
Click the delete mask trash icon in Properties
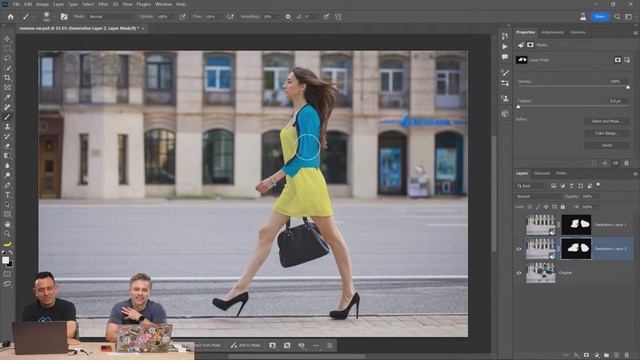[627, 163]
